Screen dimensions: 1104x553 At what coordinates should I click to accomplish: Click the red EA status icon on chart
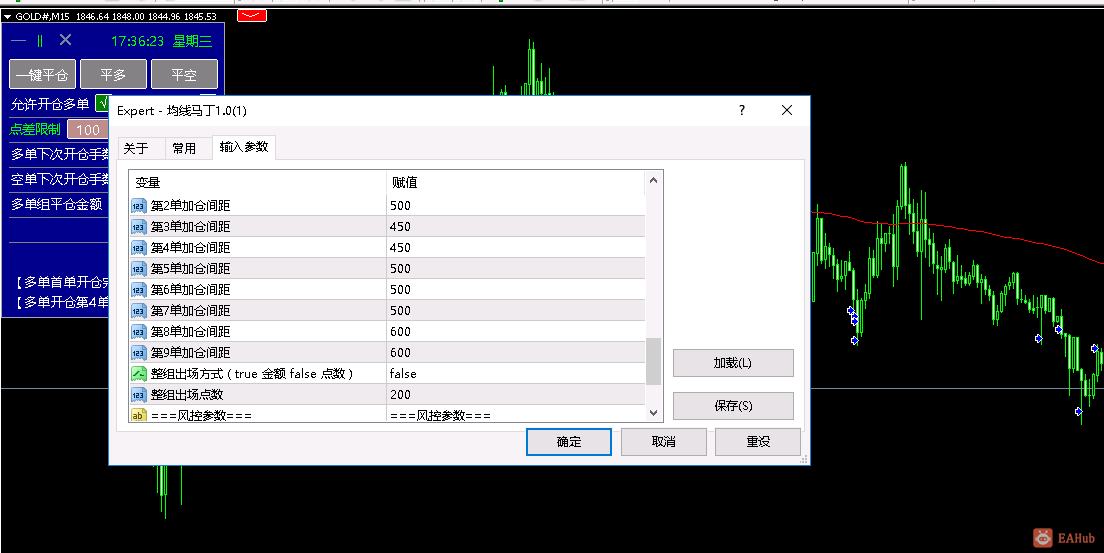click(252, 15)
